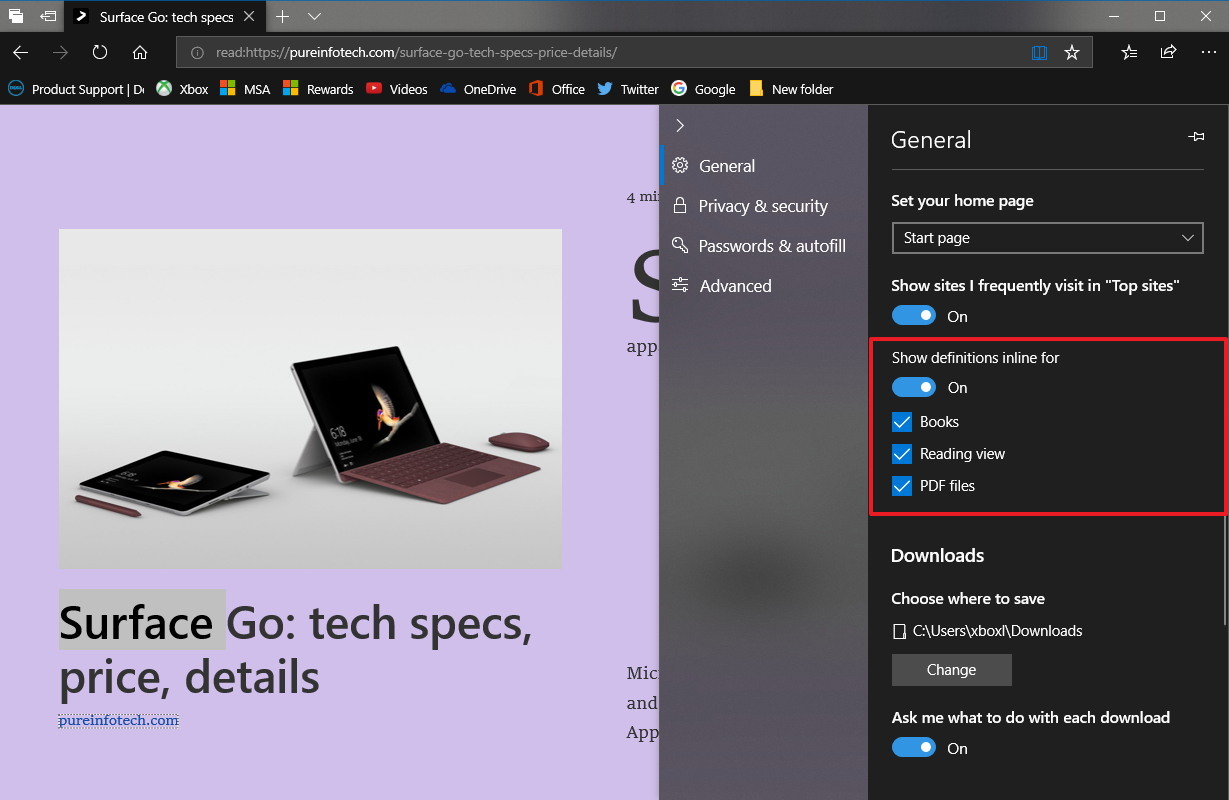The image size is (1229, 800).
Task: Open MSA favorite bookmark
Action: pos(244,89)
